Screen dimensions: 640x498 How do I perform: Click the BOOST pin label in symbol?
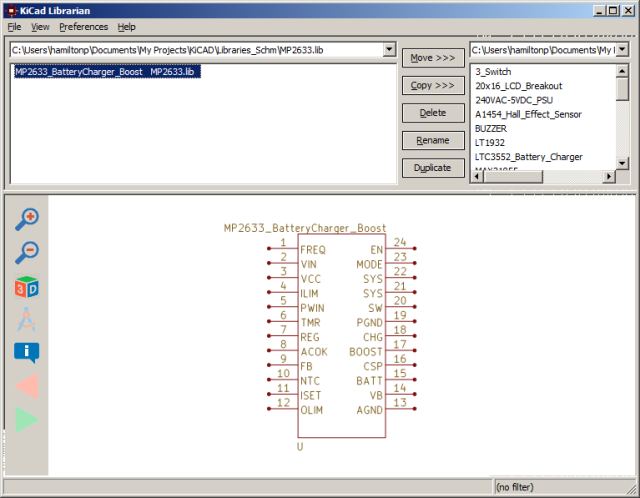point(366,352)
